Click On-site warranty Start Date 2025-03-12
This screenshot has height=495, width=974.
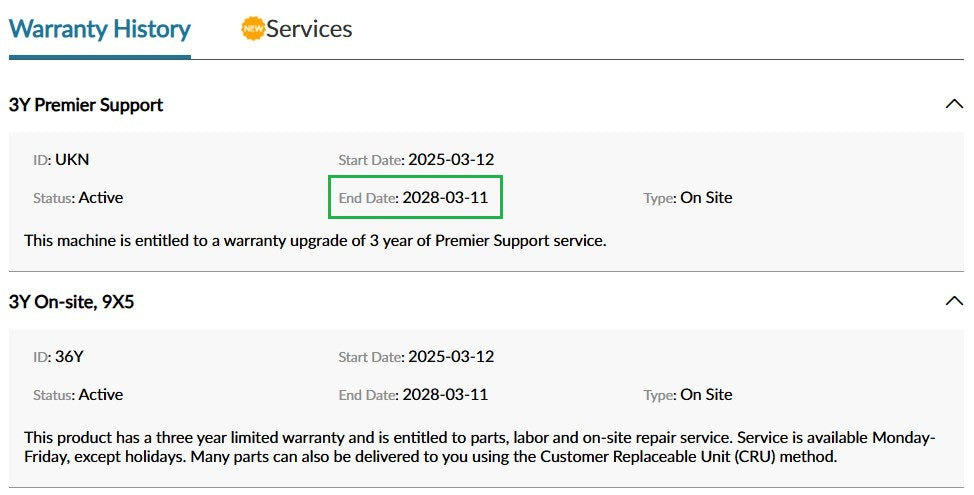tap(450, 356)
